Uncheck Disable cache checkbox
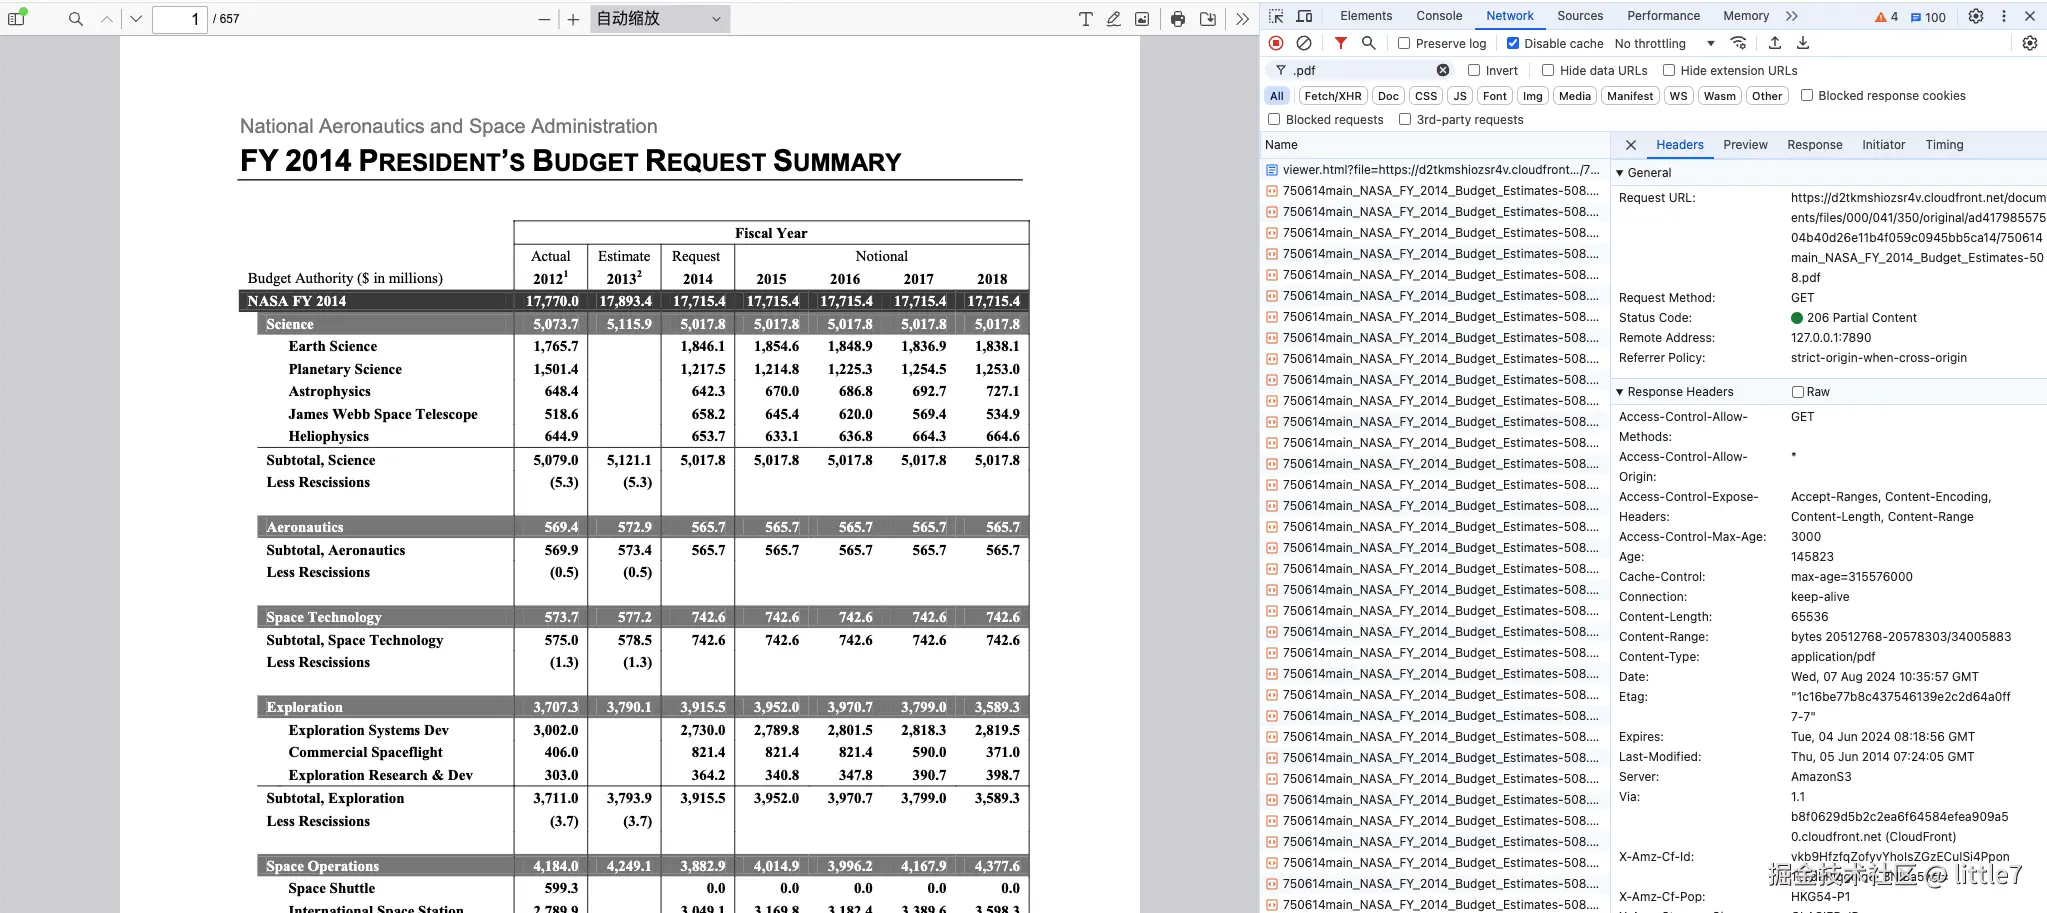The width and height of the screenshot is (2047, 913). click(1513, 43)
